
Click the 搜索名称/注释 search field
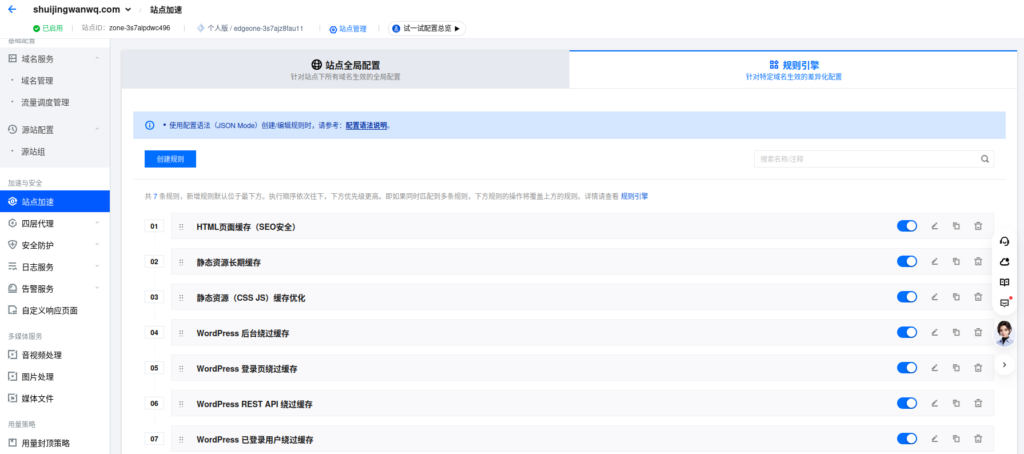point(874,159)
